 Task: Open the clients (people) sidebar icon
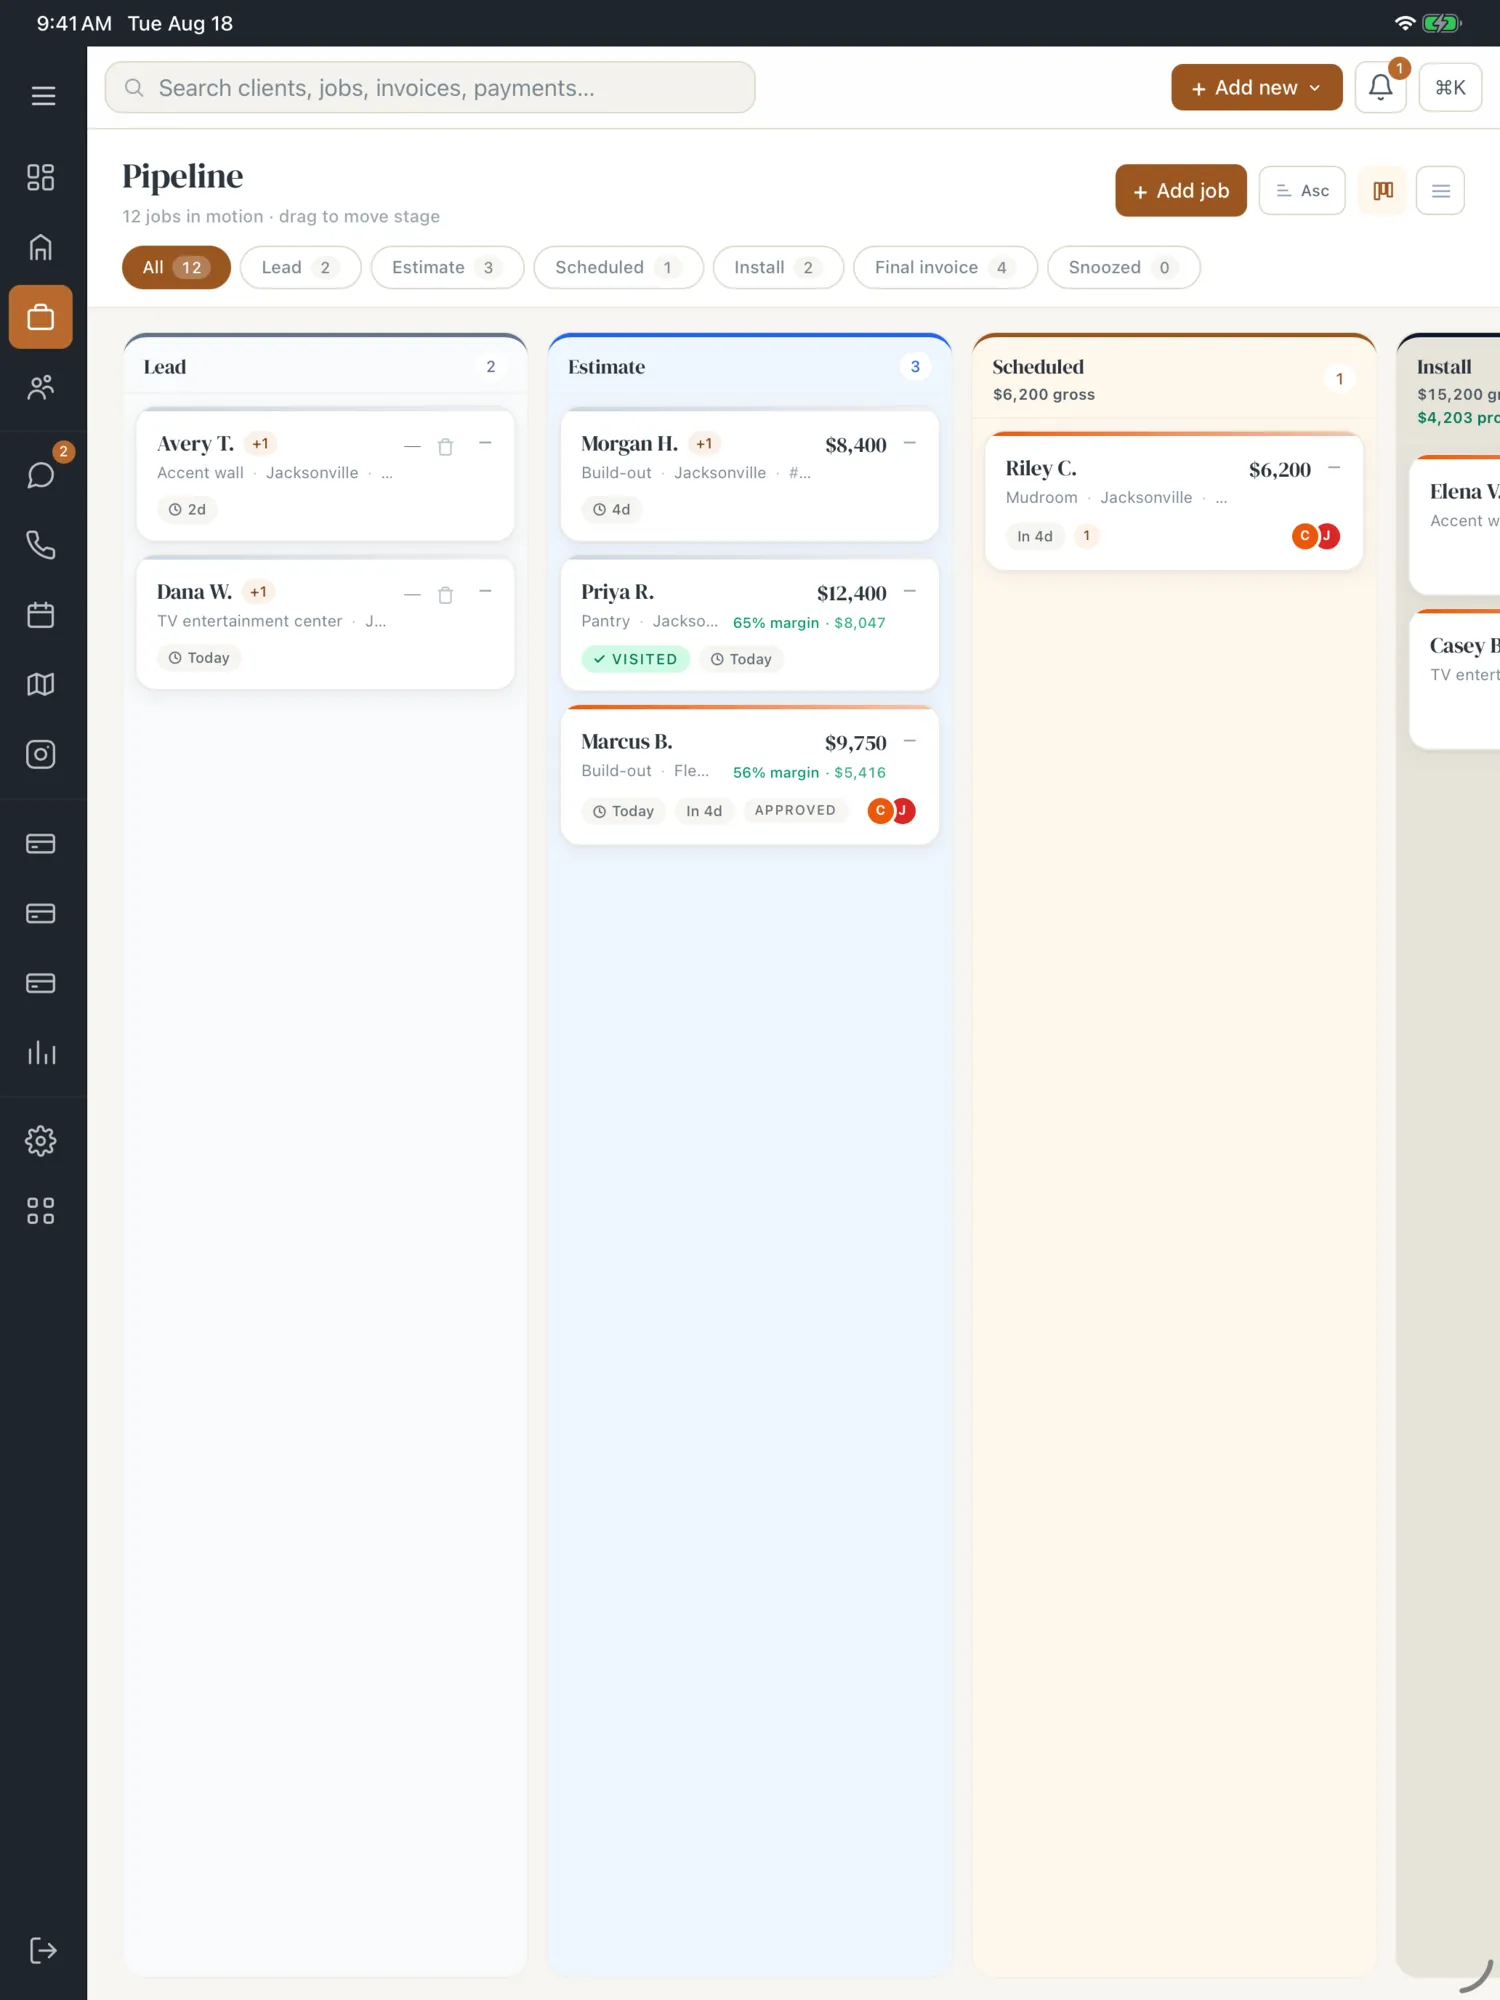41,387
